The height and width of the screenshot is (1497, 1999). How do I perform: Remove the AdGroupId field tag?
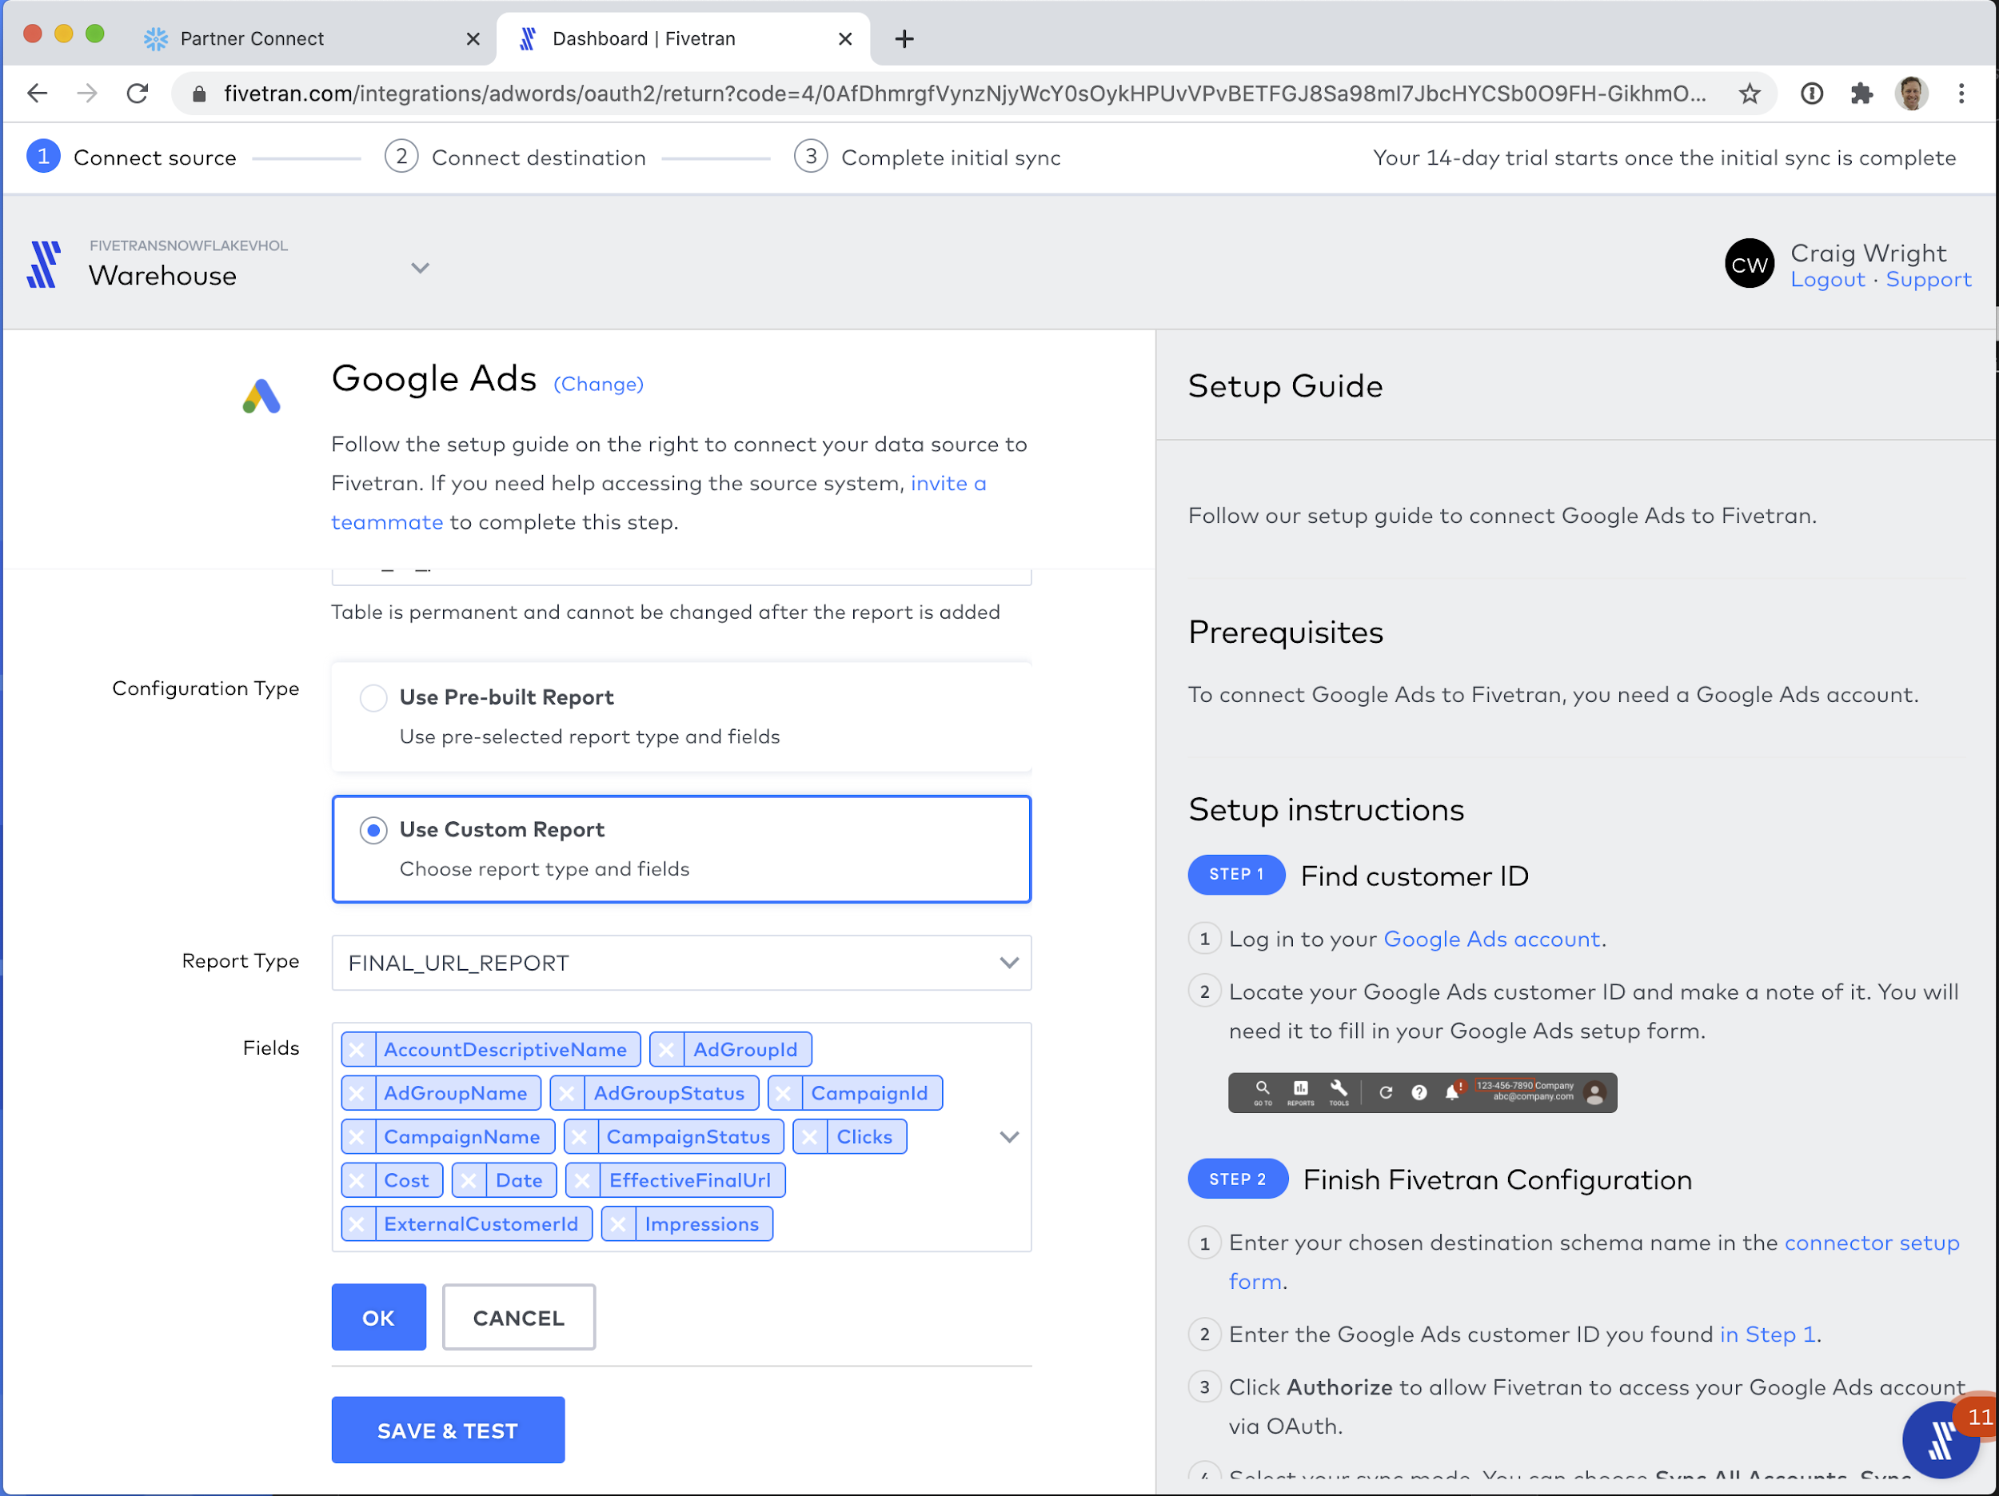pyautogui.click(x=667, y=1050)
